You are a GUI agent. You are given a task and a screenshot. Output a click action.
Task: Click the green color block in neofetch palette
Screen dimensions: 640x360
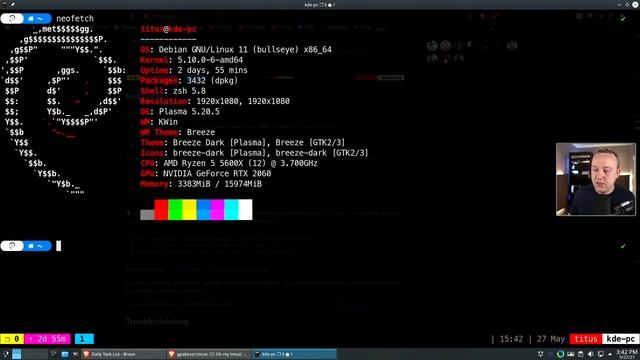(175, 209)
